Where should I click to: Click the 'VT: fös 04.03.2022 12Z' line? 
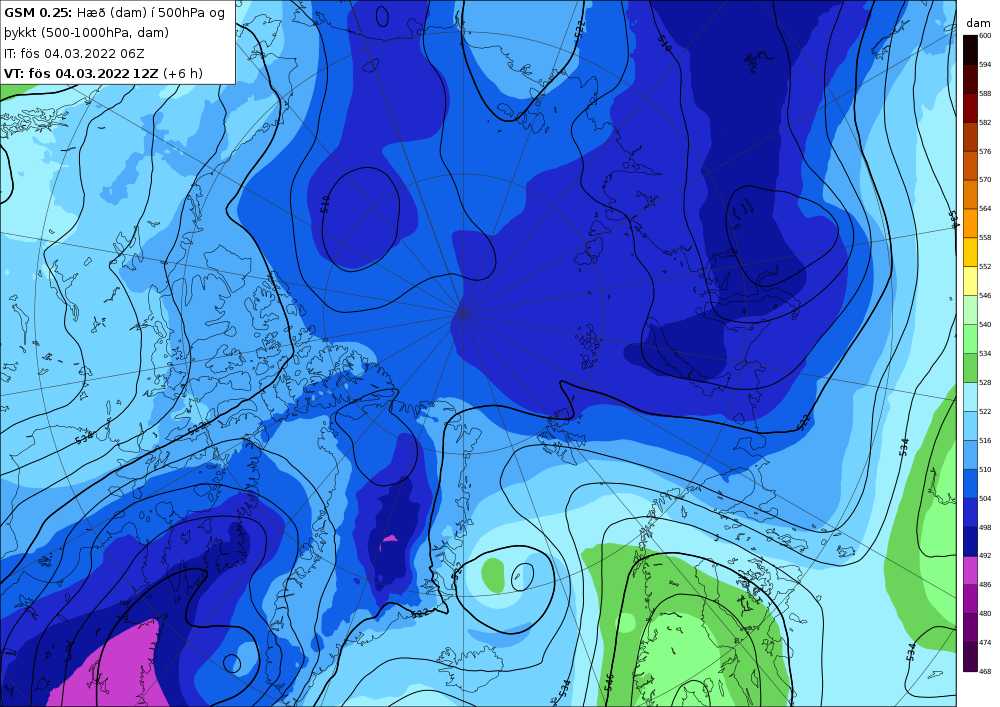pyautogui.click(x=81, y=73)
